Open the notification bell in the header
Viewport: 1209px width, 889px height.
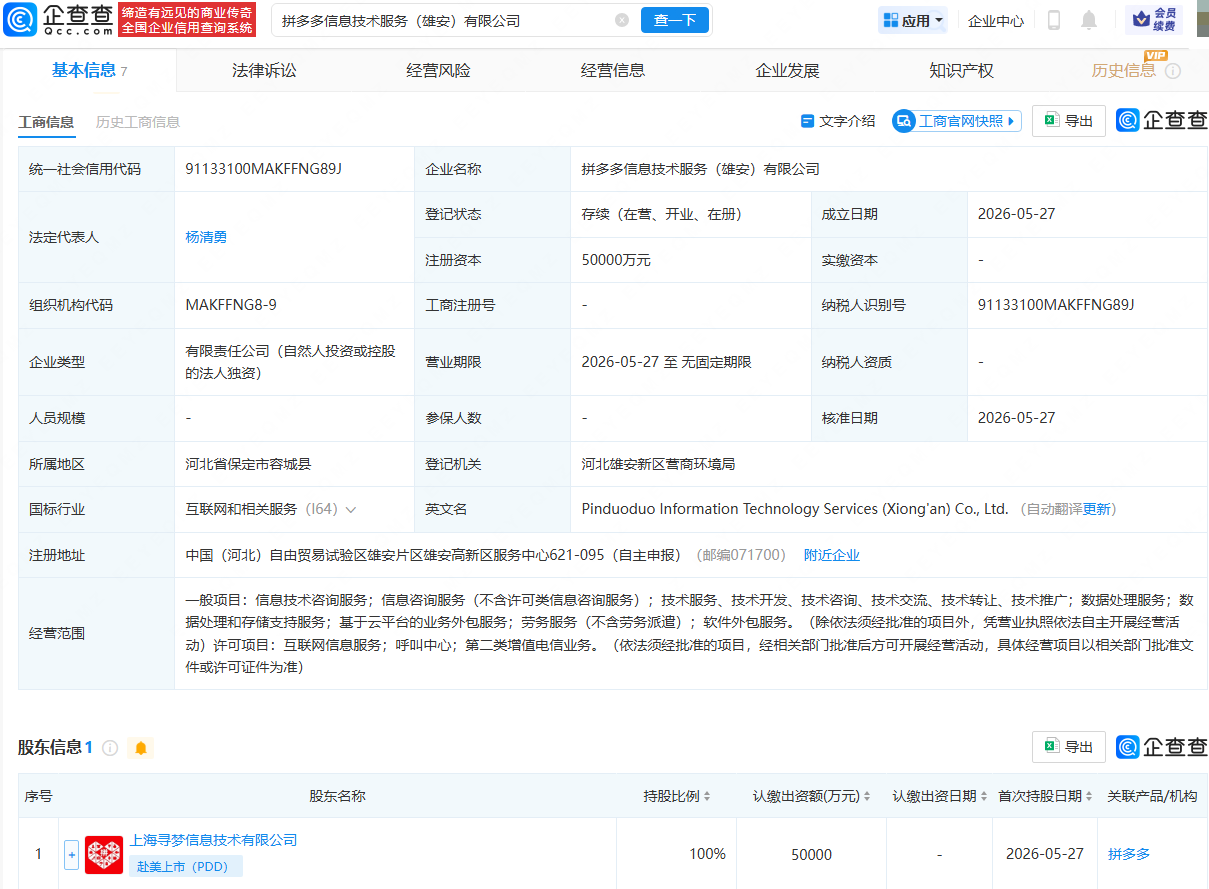click(1089, 20)
